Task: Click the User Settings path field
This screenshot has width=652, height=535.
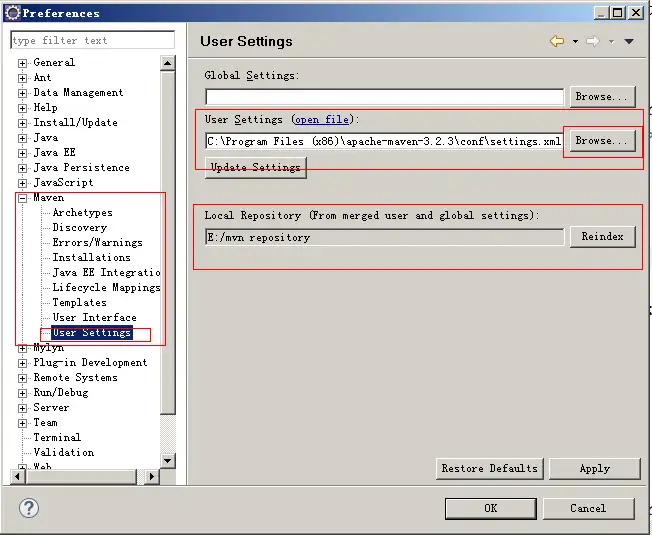Action: (x=385, y=141)
